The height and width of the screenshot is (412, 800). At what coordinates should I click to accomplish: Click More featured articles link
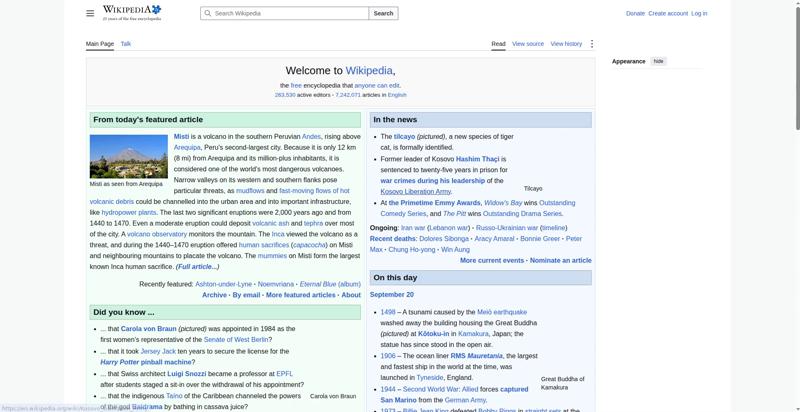pyautogui.click(x=301, y=295)
